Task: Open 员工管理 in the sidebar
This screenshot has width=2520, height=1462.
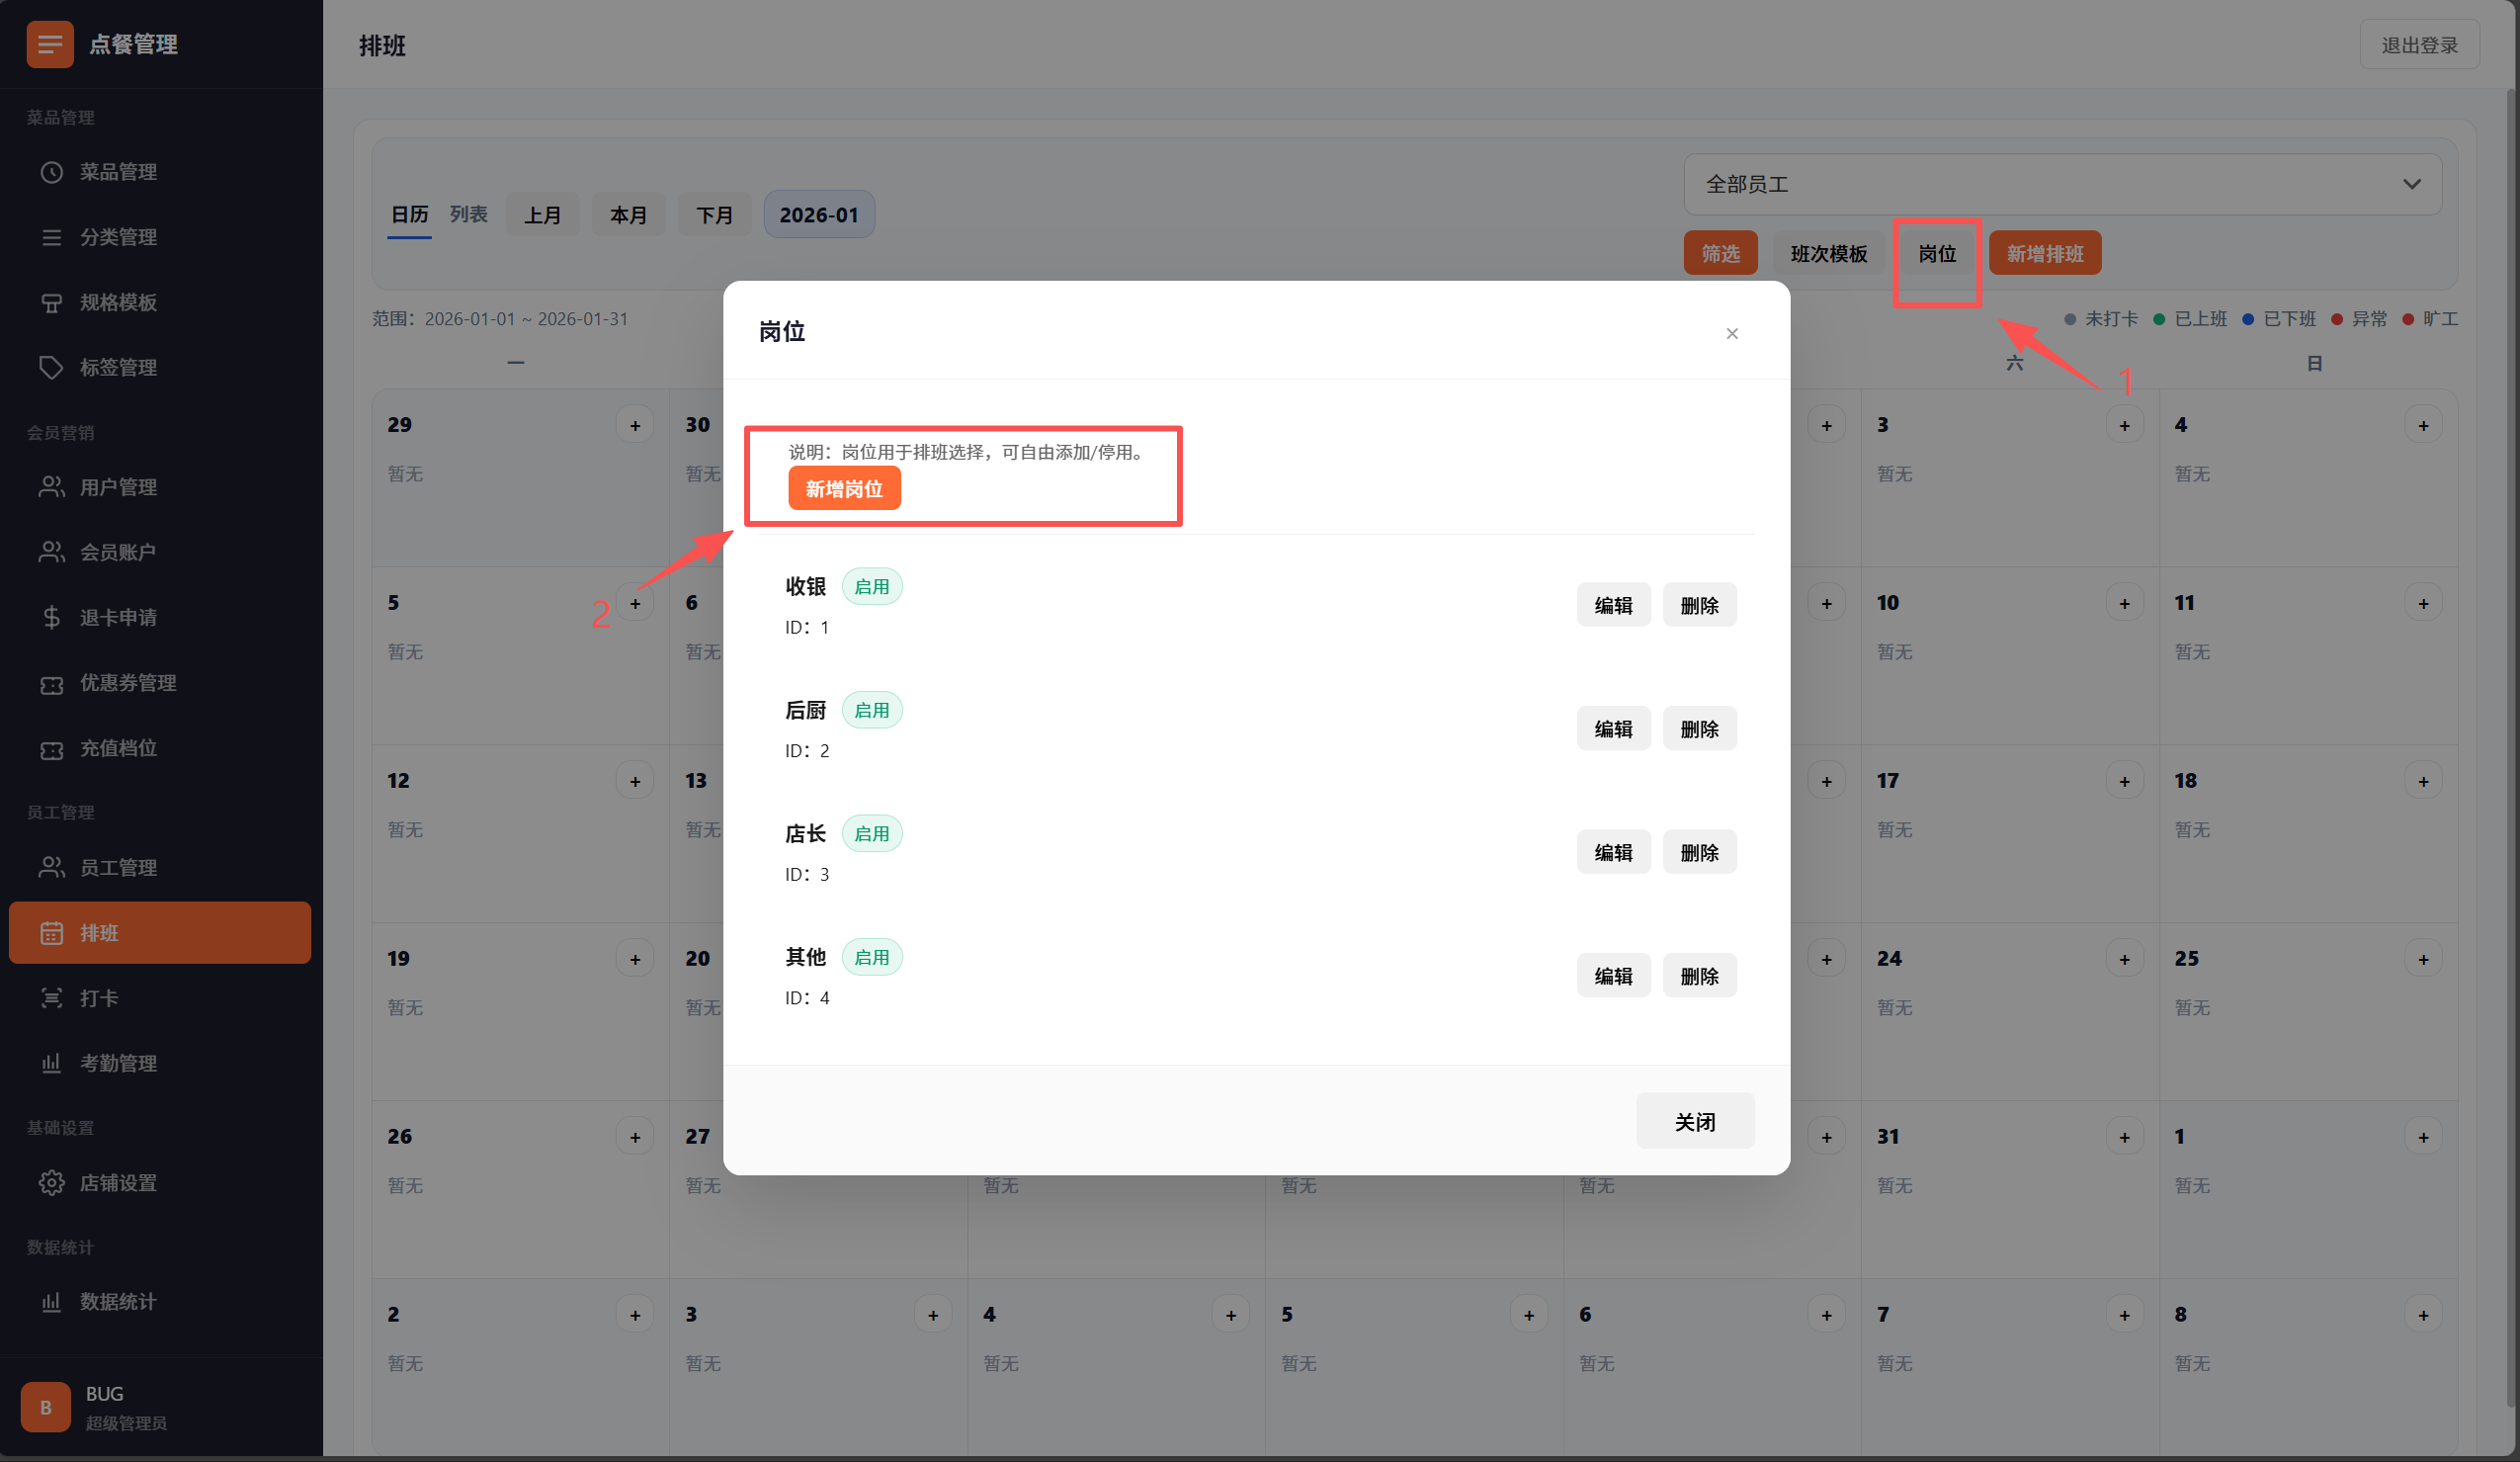Action: click(118, 867)
